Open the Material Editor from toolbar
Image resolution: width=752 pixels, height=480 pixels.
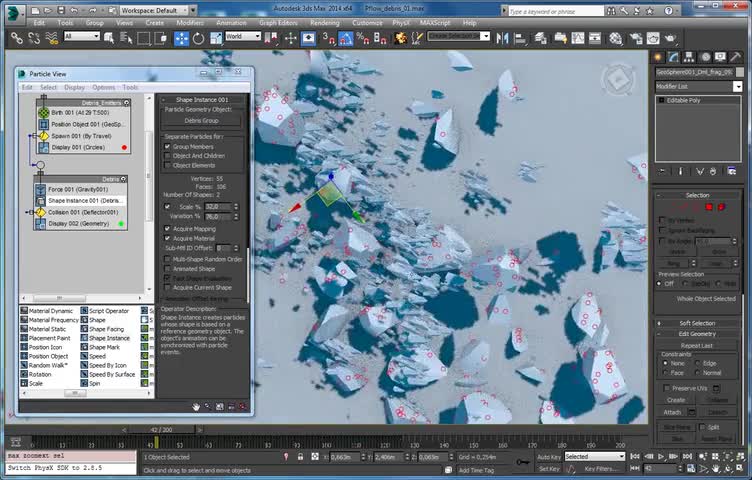pos(616,38)
